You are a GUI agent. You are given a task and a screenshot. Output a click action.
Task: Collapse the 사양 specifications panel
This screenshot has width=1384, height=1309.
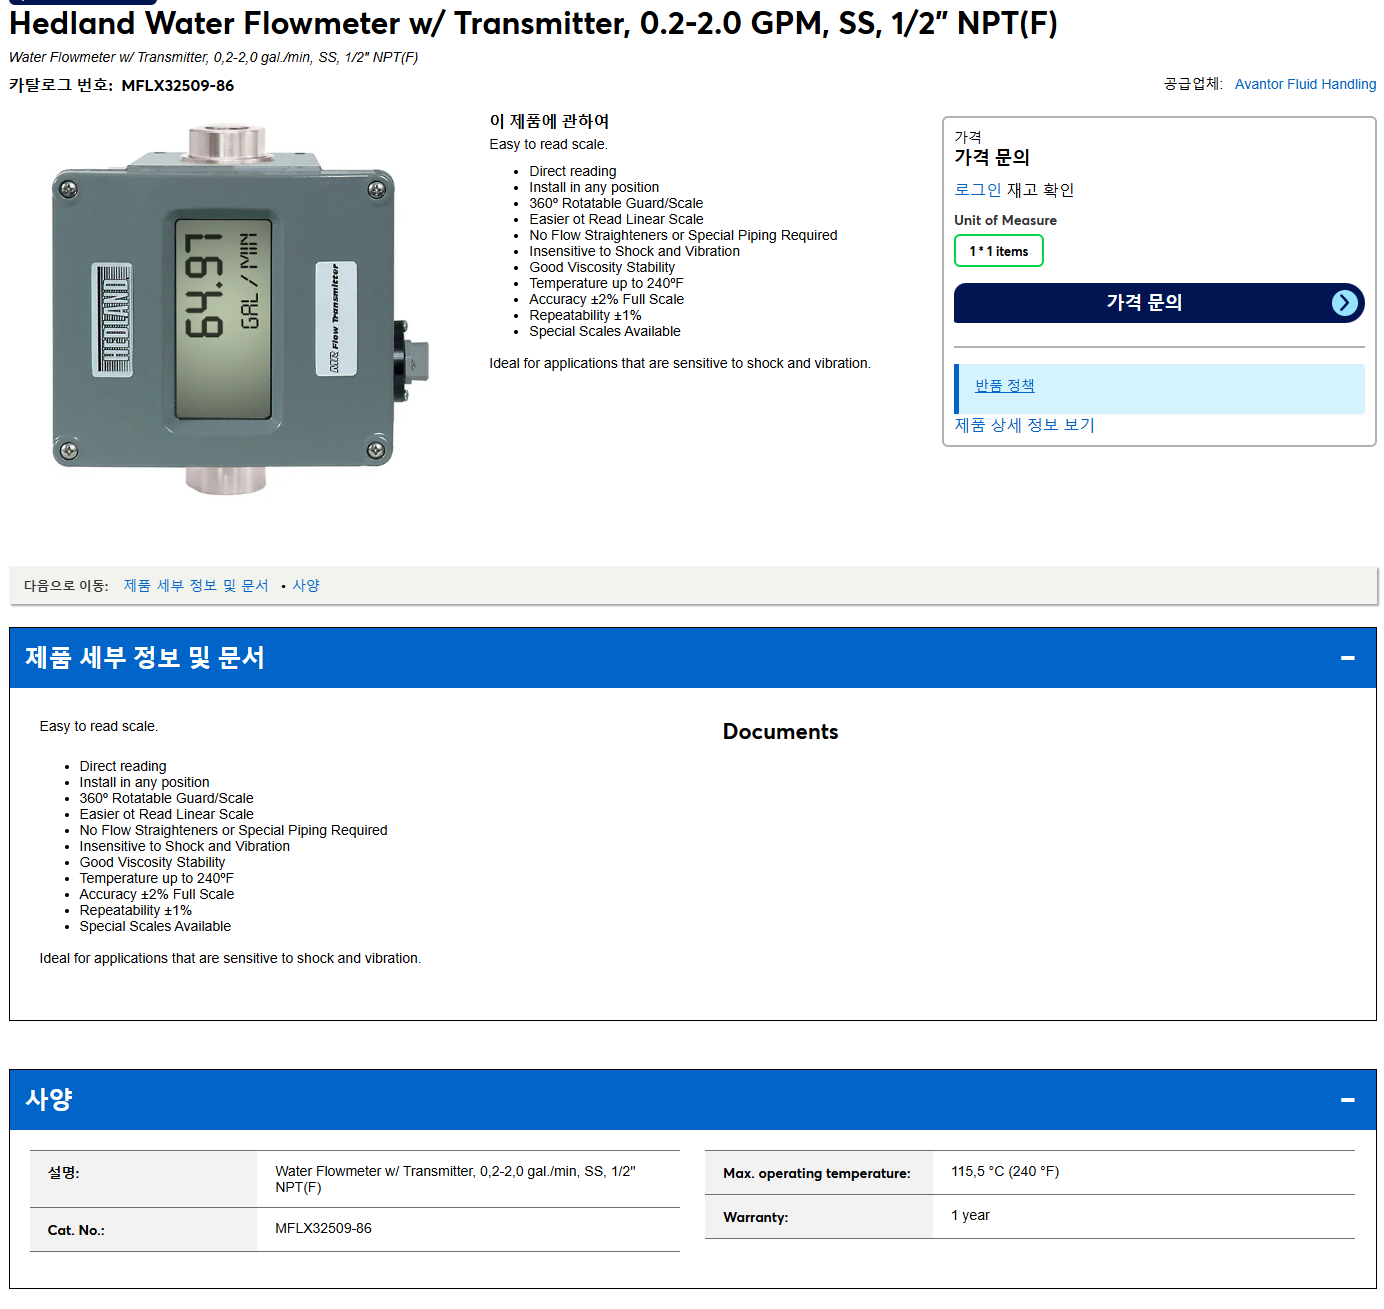pos(1347,1099)
